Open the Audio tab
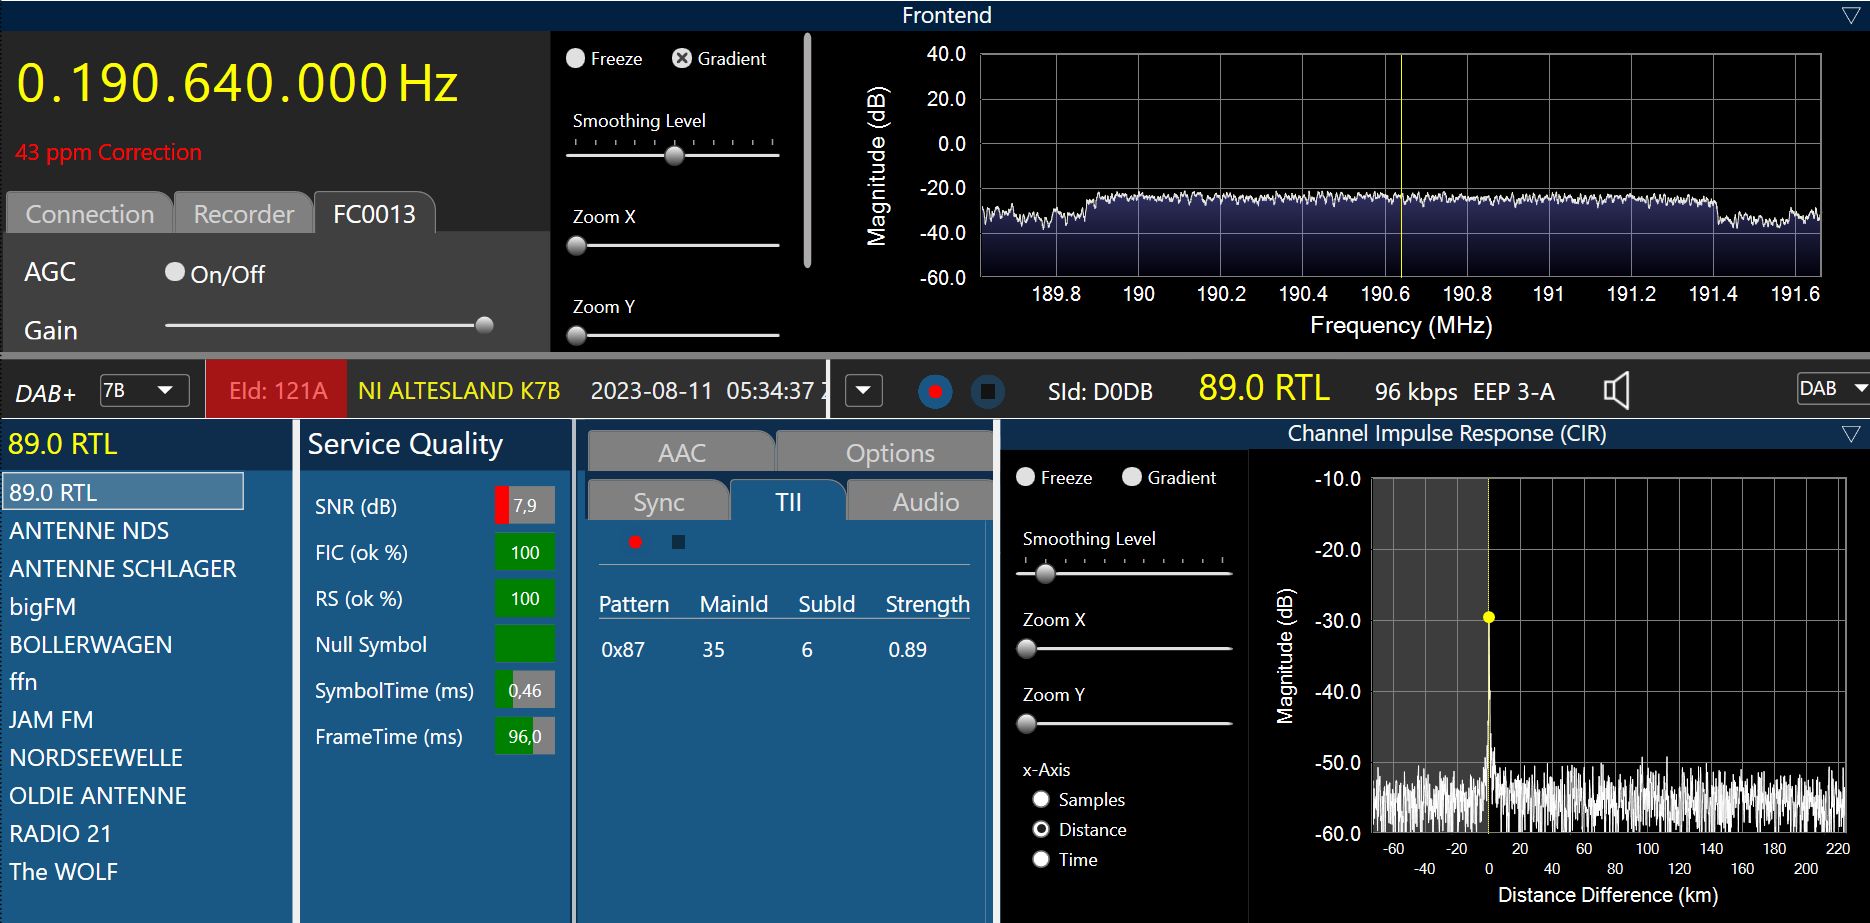Viewport: 1870px width, 923px height. click(925, 502)
